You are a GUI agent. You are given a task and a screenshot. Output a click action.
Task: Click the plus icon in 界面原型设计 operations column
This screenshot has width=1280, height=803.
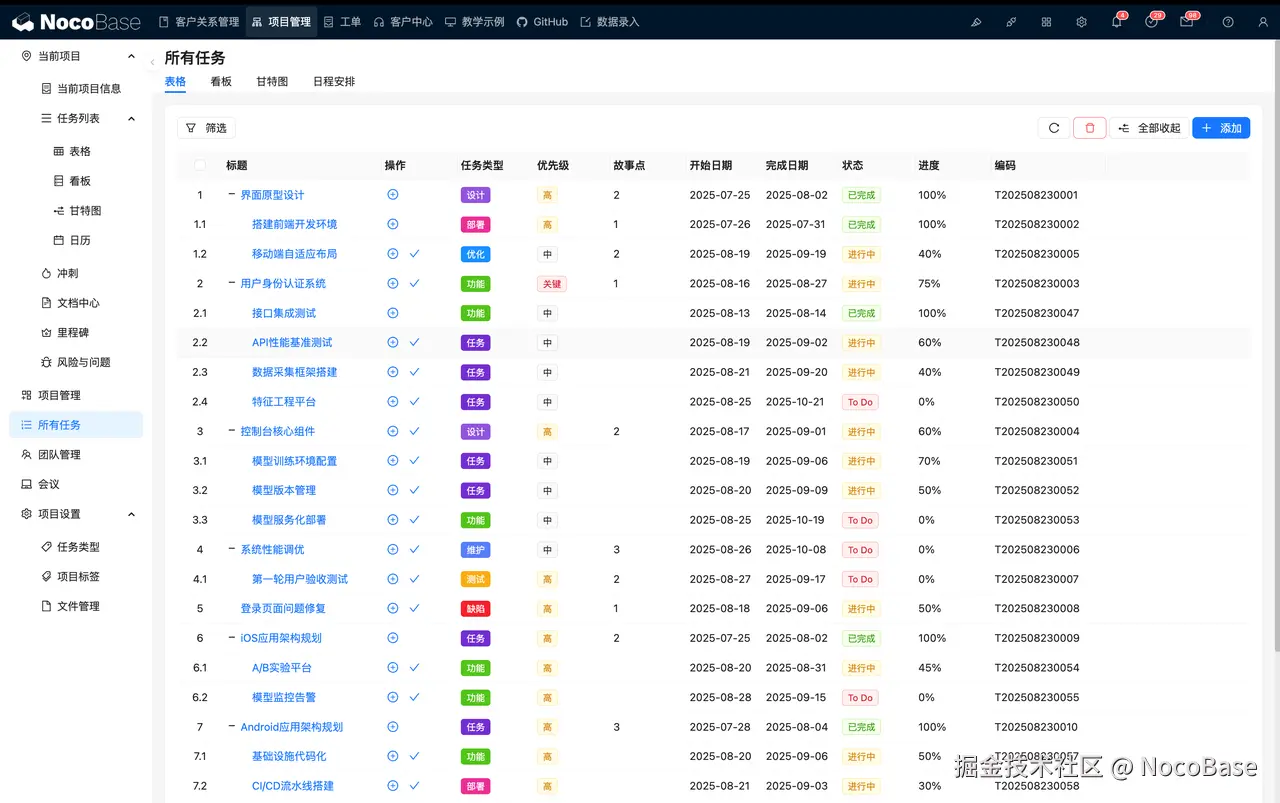(x=395, y=195)
